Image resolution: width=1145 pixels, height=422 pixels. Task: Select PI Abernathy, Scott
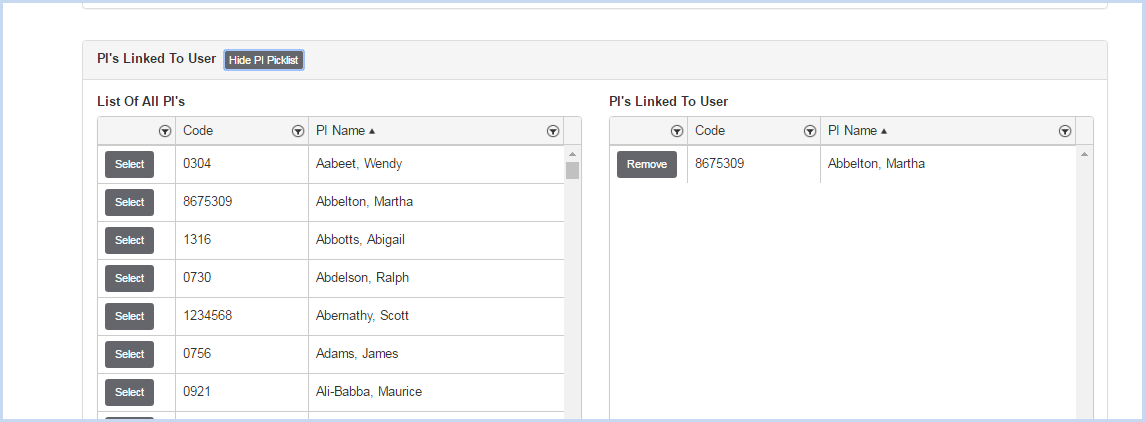click(129, 316)
